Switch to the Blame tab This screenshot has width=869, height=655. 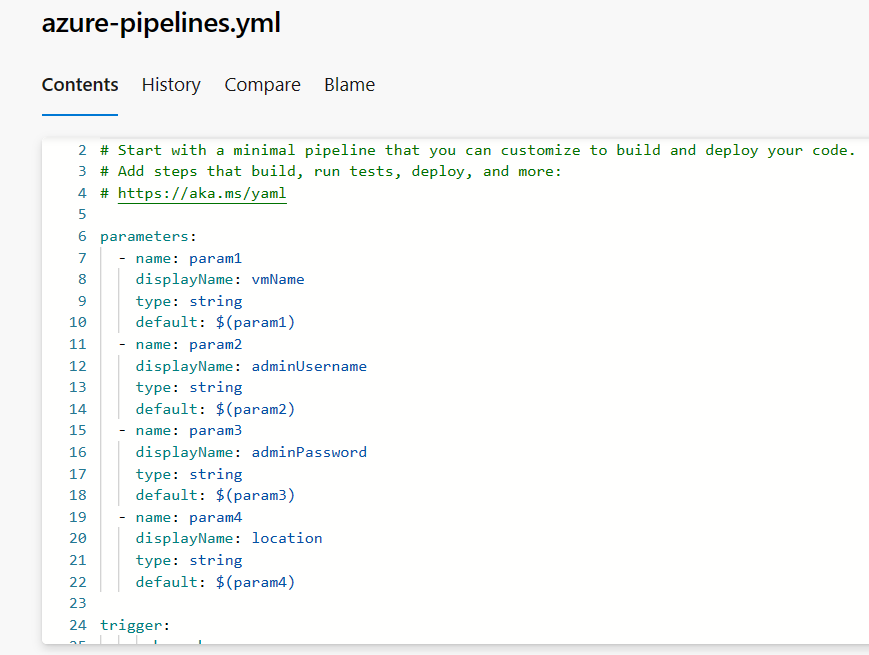(349, 85)
